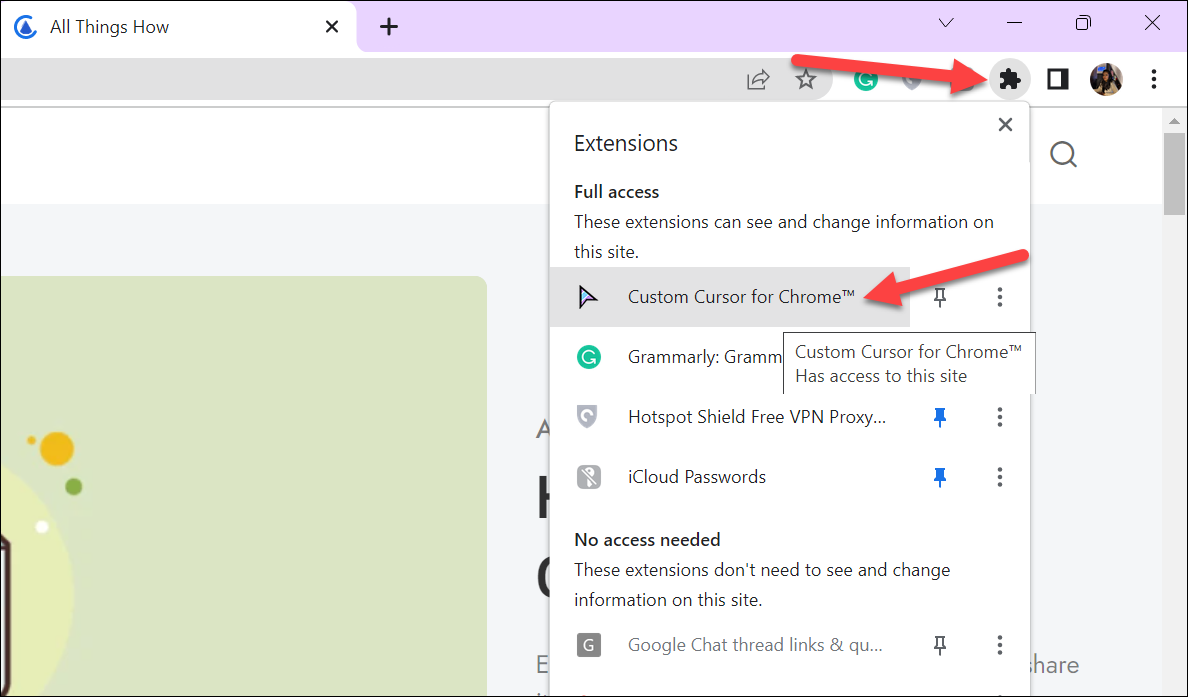Viewport: 1188px width, 697px height.
Task: Open more options for Hotspot Shield
Action: coord(999,417)
